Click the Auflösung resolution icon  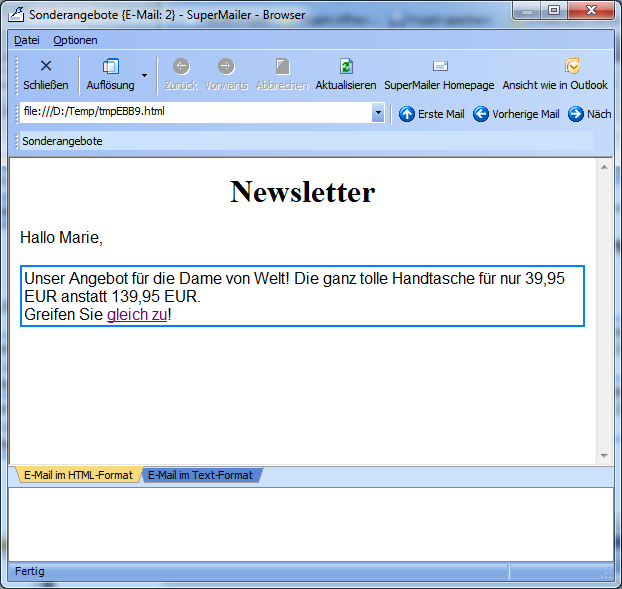(111, 66)
